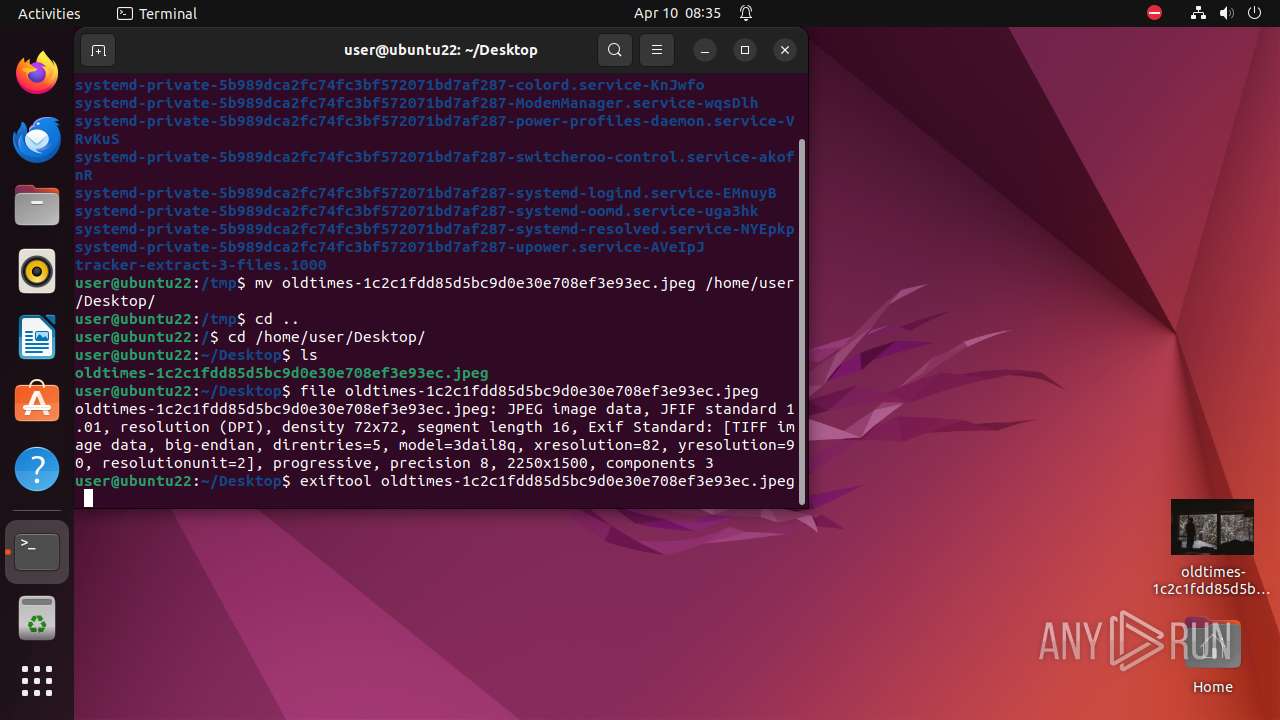
Task: Click the systemd-logind.service-EMnuyB entry
Action: pos(426,193)
